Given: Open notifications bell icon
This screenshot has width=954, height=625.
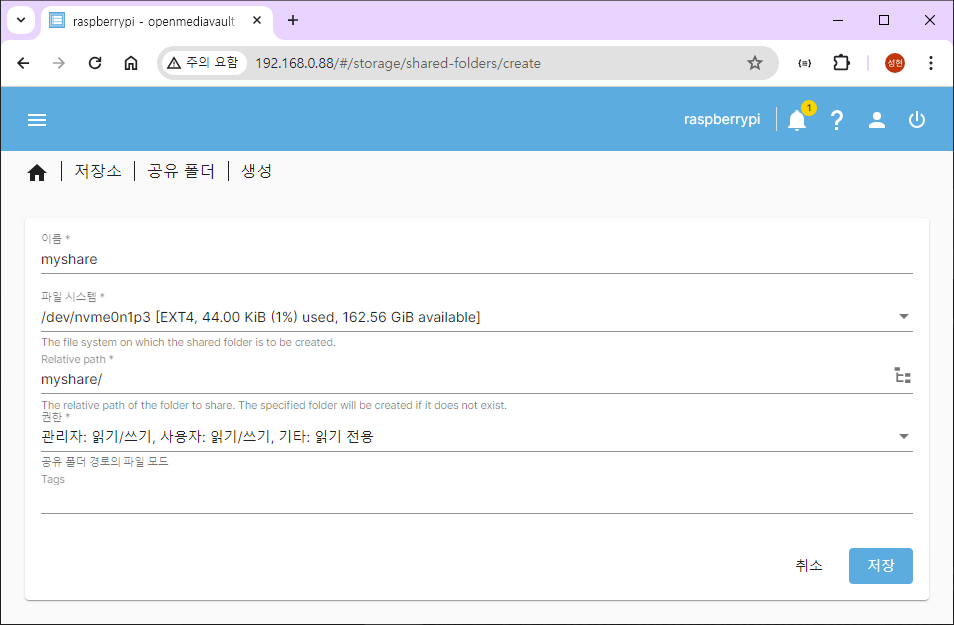Looking at the screenshot, I should [x=797, y=120].
